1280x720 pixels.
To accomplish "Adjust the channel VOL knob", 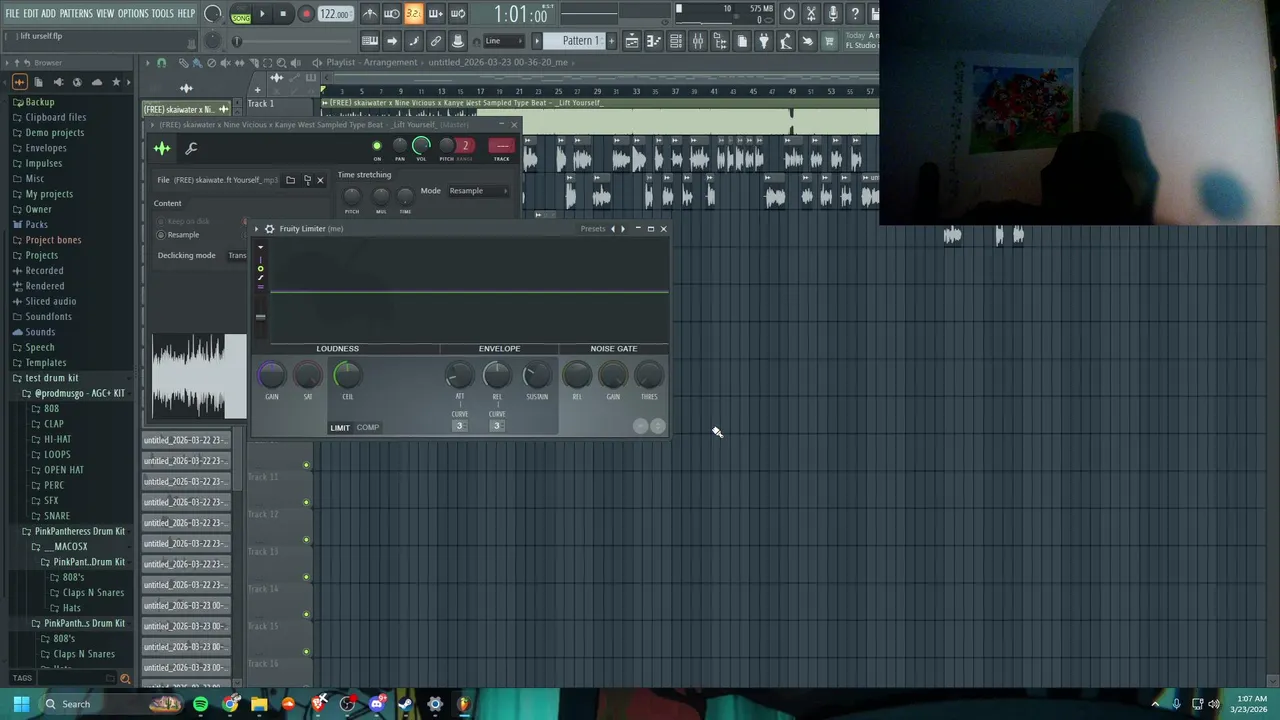I will (x=421, y=146).
